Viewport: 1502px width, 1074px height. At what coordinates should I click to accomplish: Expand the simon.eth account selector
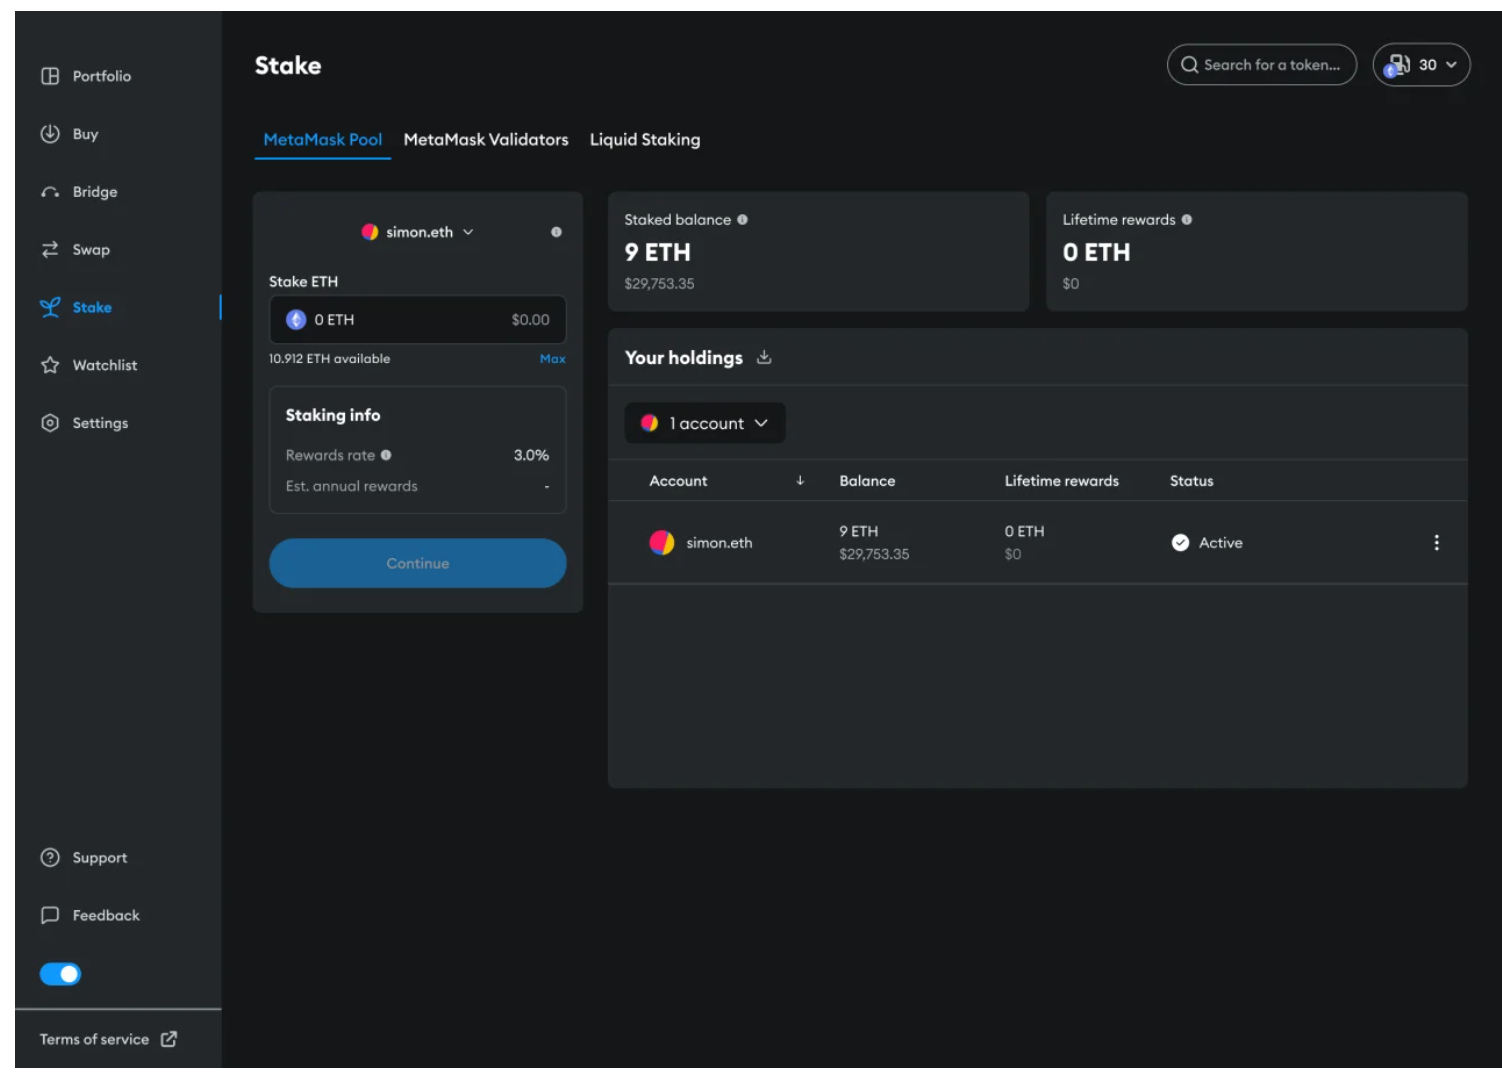point(418,232)
